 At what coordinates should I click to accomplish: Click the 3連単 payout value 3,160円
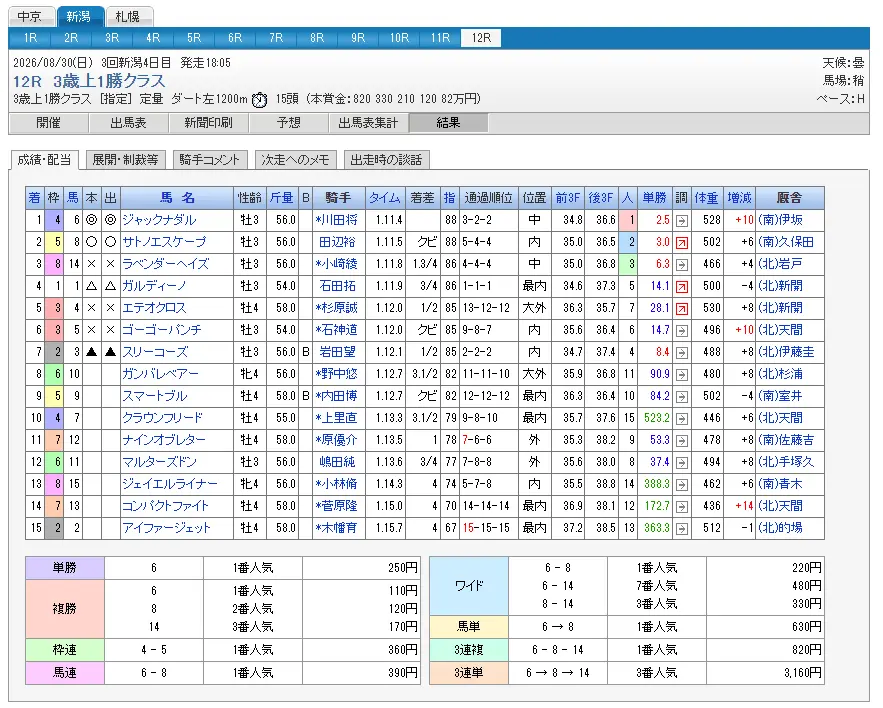(x=802, y=673)
